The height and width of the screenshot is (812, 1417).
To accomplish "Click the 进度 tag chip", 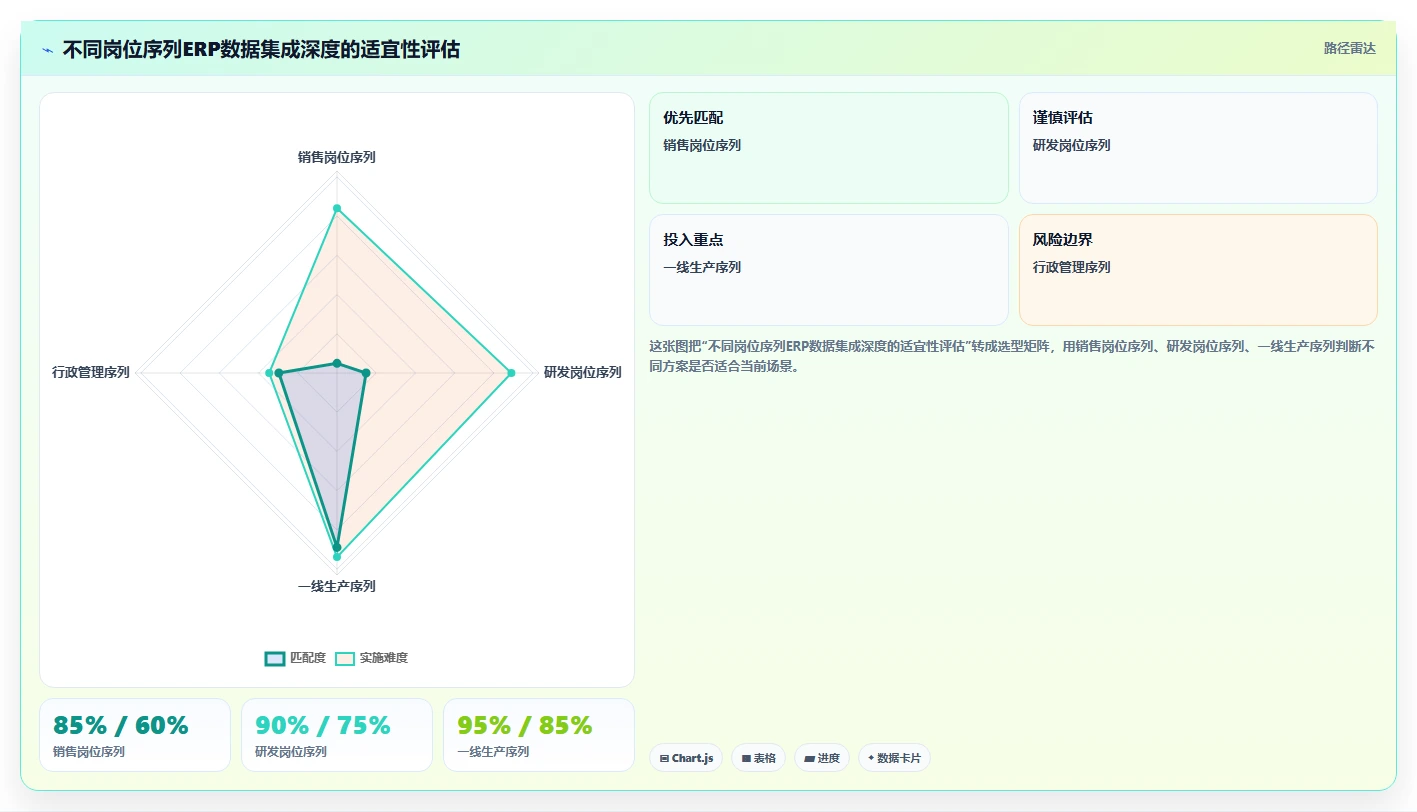I will [822, 758].
